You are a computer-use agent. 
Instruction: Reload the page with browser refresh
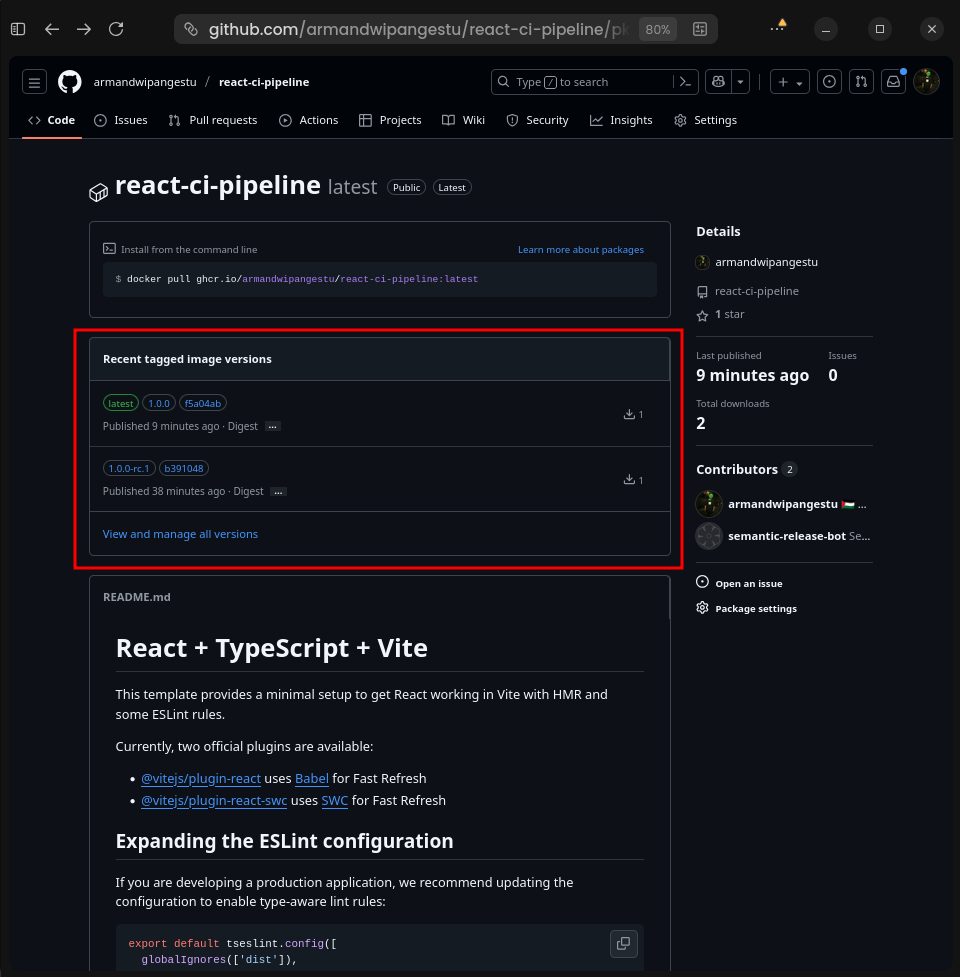(x=116, y=29)
